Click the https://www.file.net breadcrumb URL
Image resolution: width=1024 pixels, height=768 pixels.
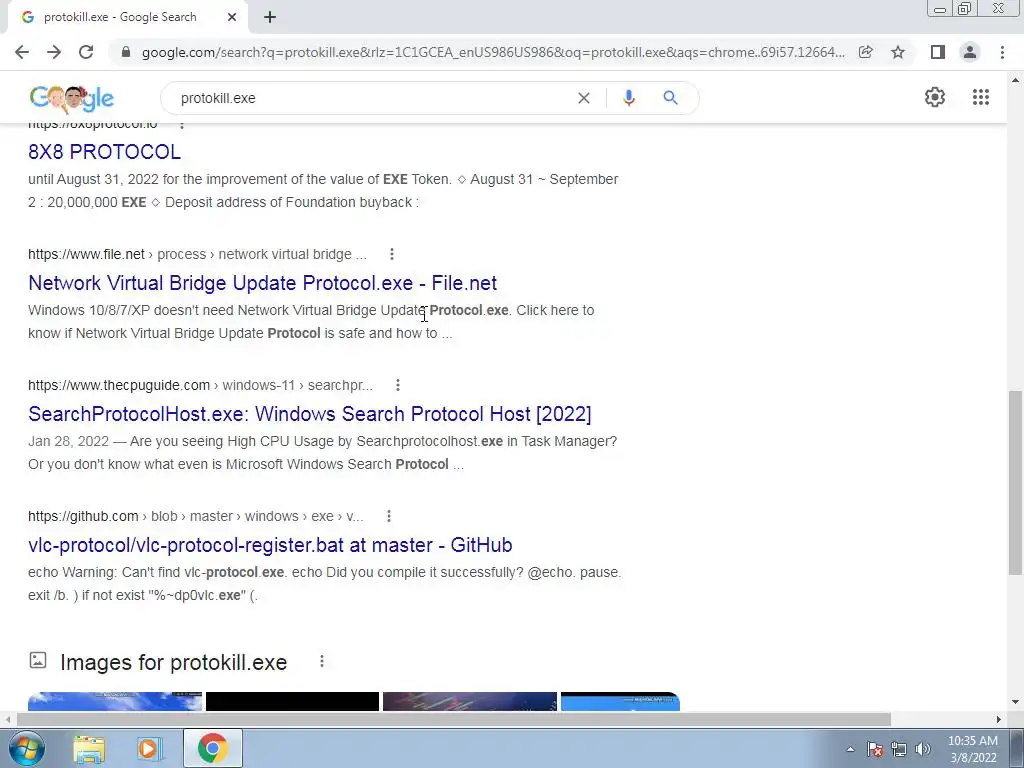[x=86, y=254]
